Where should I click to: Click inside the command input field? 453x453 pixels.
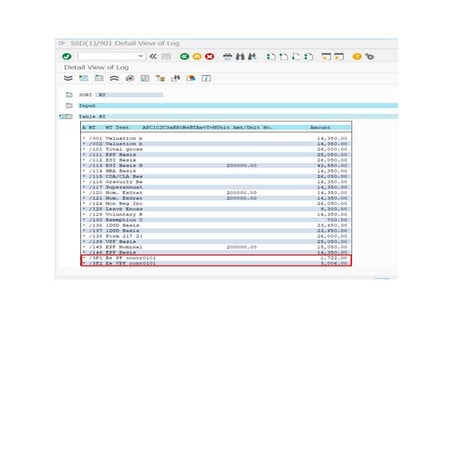click(x=108, y=56)
